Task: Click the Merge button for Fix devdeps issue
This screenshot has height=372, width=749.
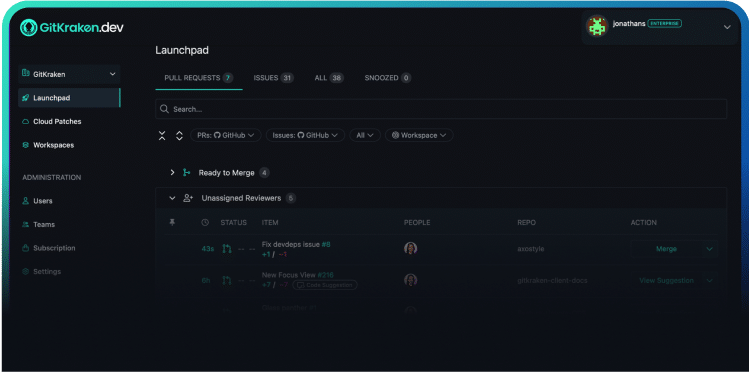Action: [x=666, y=249]
